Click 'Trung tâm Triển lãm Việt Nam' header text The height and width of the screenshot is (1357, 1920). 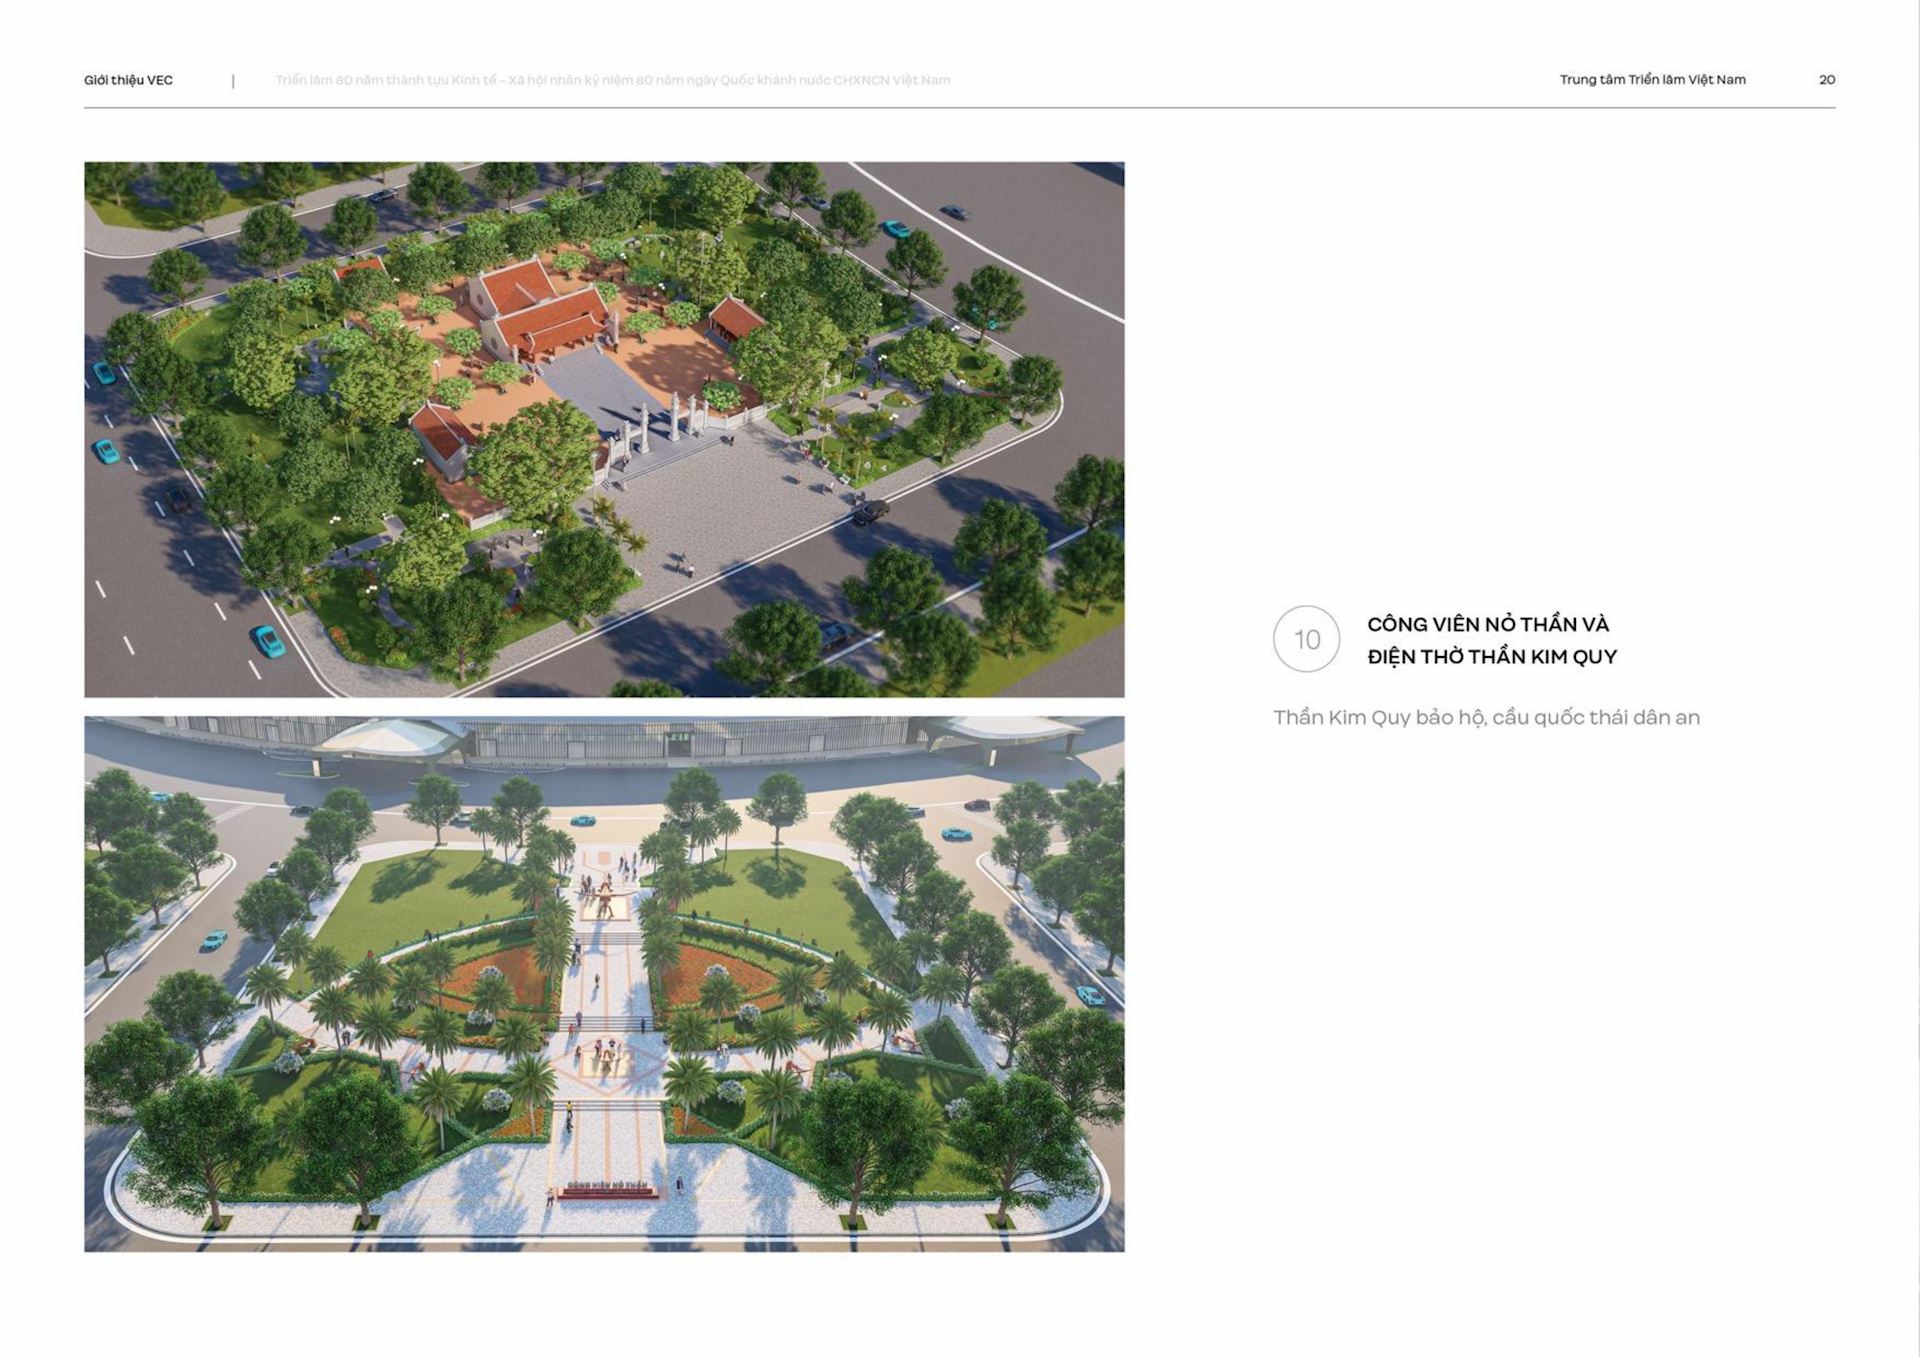click(1652, 80)
